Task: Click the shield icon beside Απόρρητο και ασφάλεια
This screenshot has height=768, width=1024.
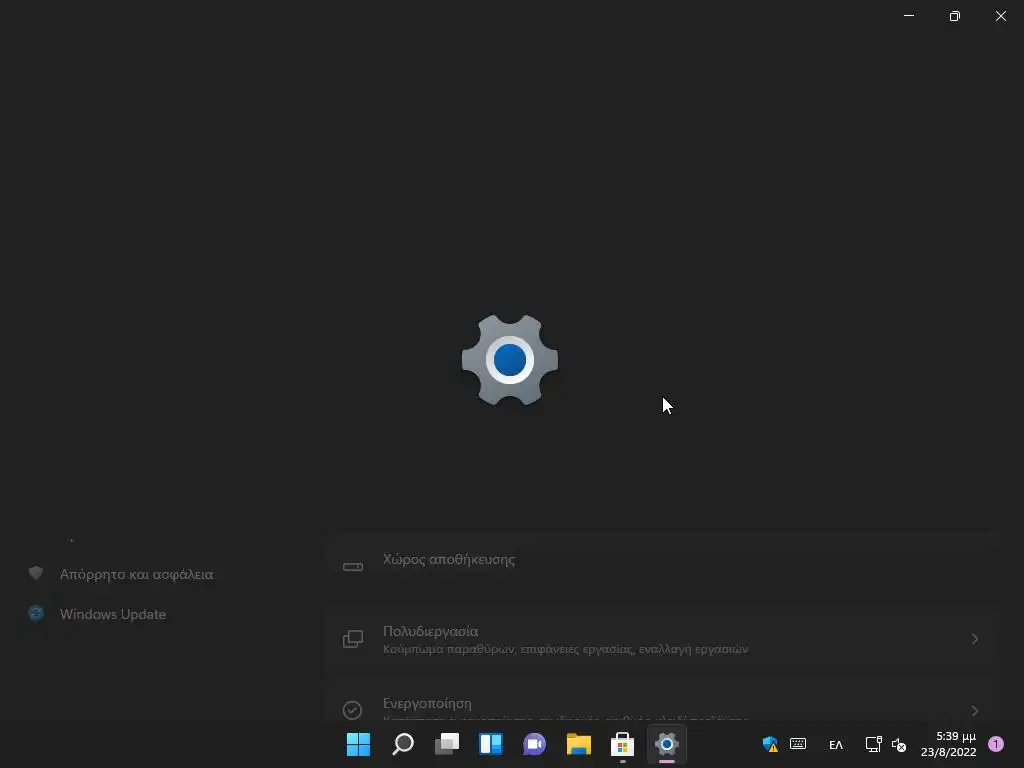Action: click(x=36, y=573)
